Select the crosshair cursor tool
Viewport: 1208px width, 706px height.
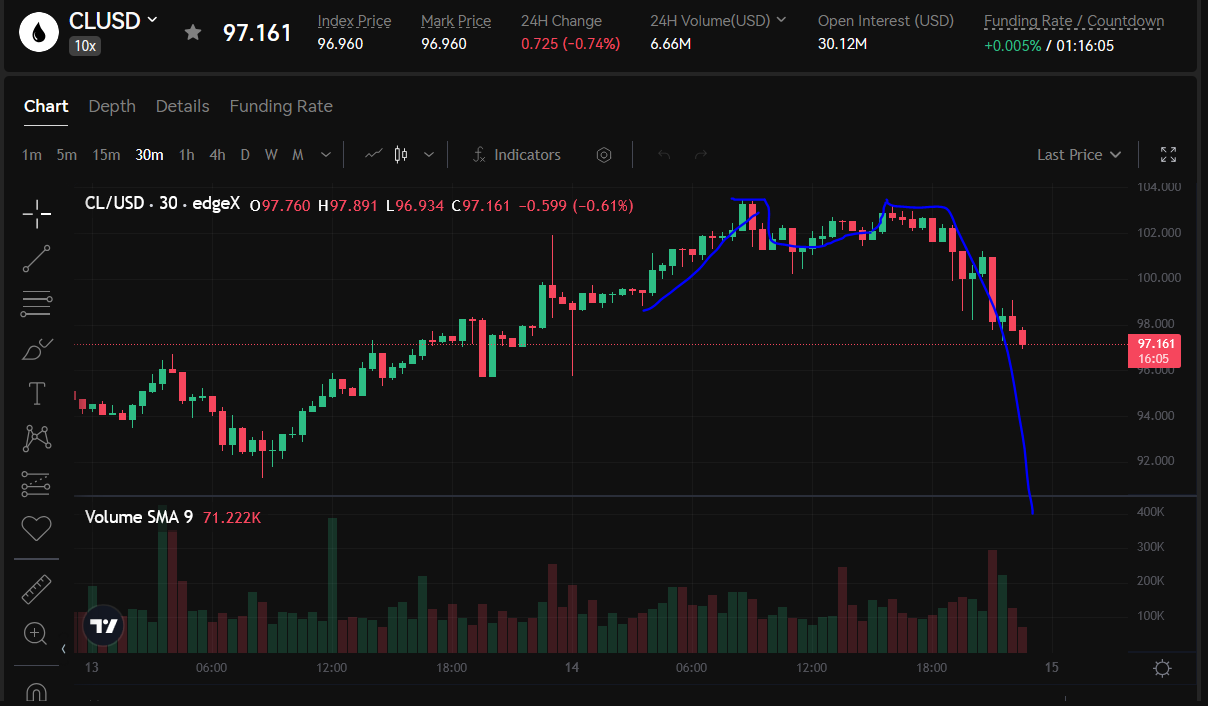tap(37, 213)
